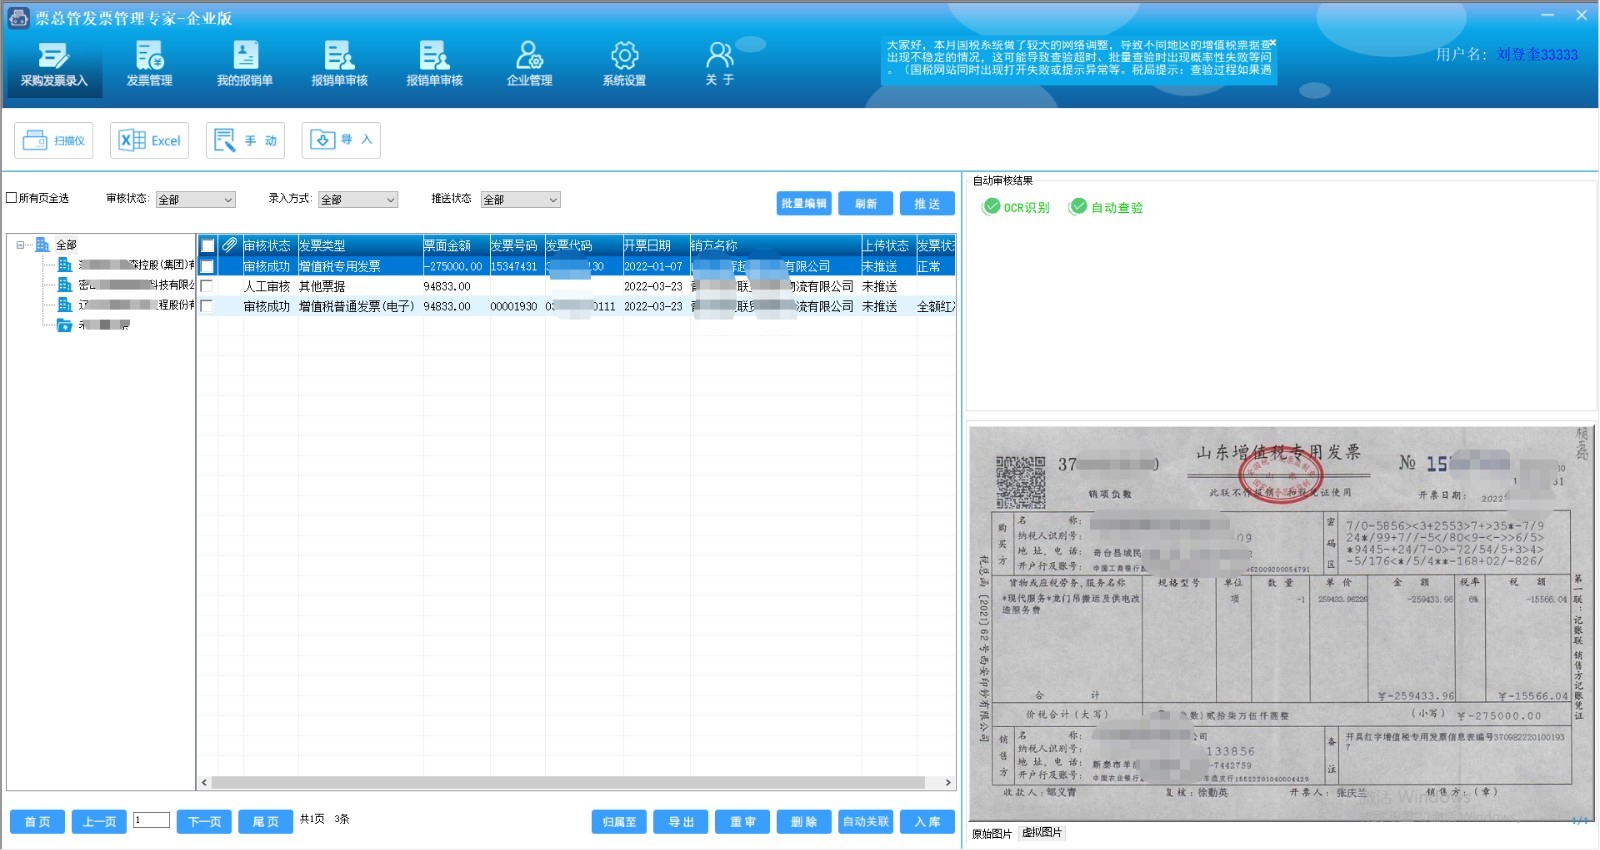Screen dimensions: 1600x850
Task: Open the 审核状态 dropdown
Action: tap(195, 200)
